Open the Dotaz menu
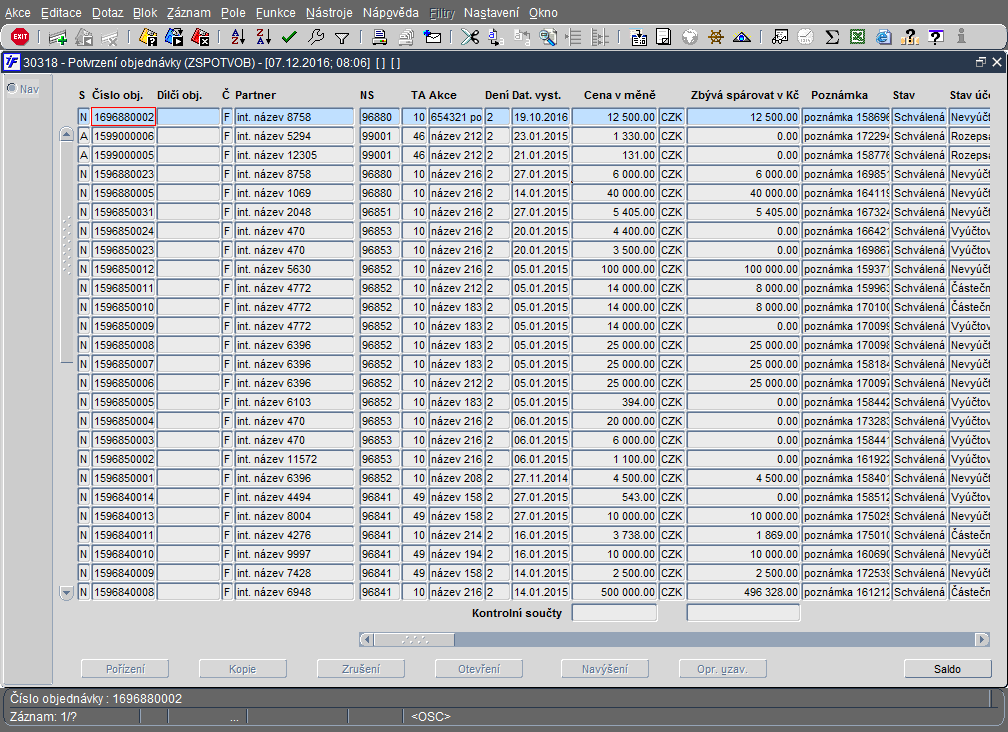The width and height of the screenshot is (1008, 732). (x=107, y=13)
